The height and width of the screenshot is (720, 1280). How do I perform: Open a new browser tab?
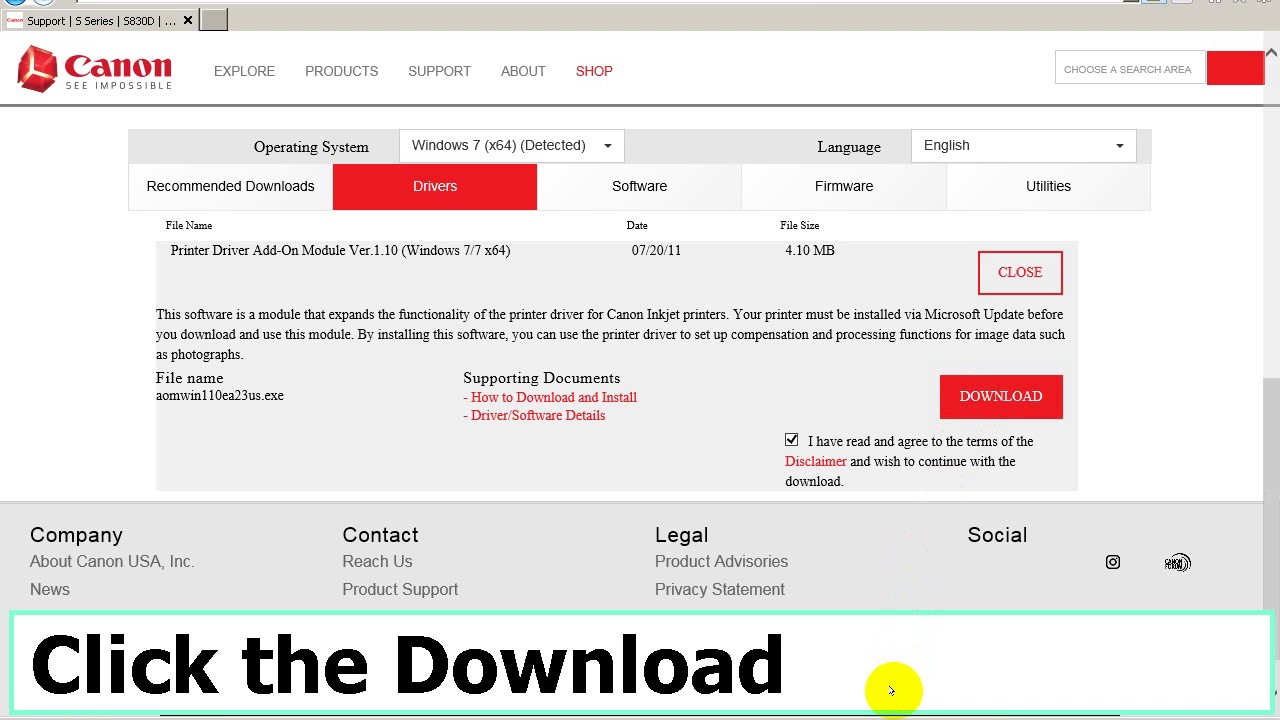[x=213, y=20]
